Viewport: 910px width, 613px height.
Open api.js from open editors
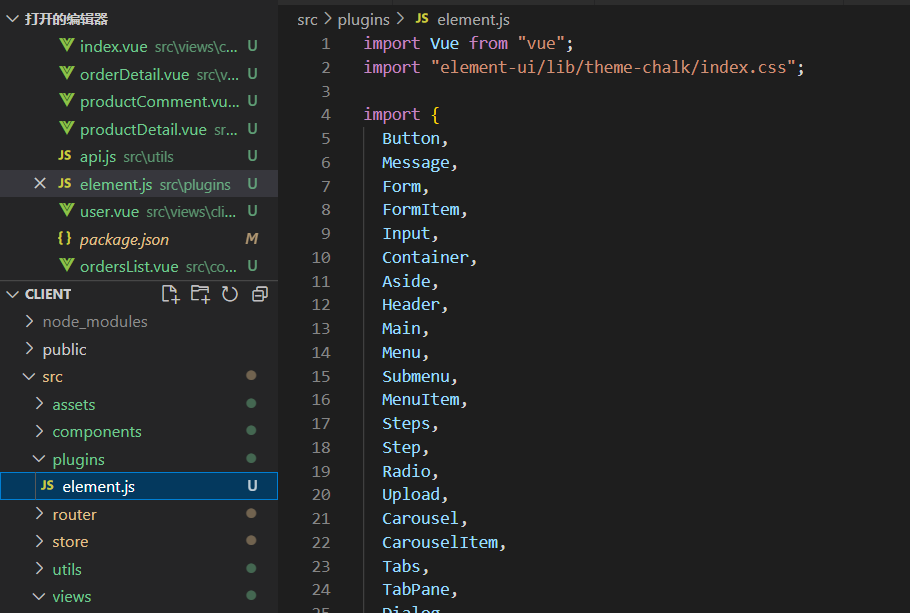point(139,156)
